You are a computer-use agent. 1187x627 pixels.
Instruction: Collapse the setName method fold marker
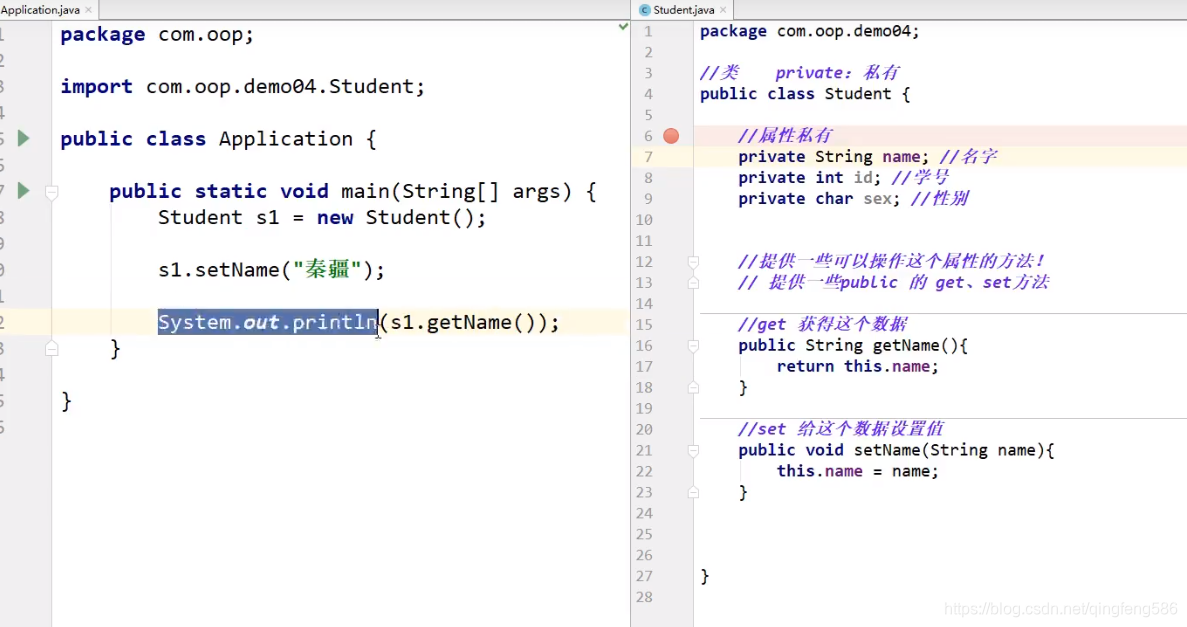693,451
